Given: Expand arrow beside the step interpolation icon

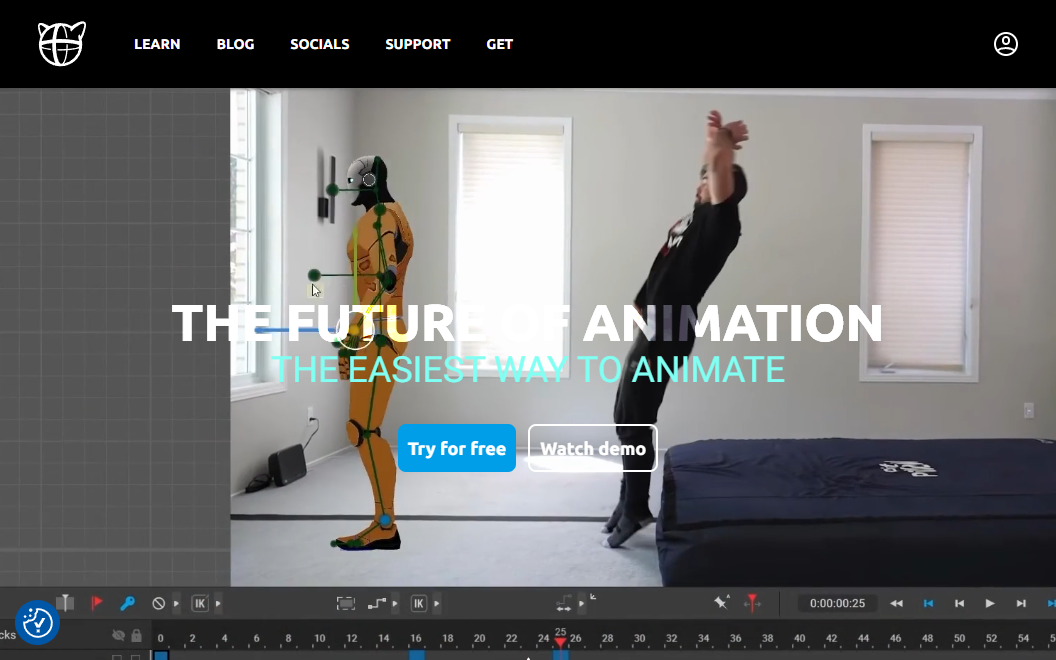Looking at the screenshot, I should click(x=396, y=603).
